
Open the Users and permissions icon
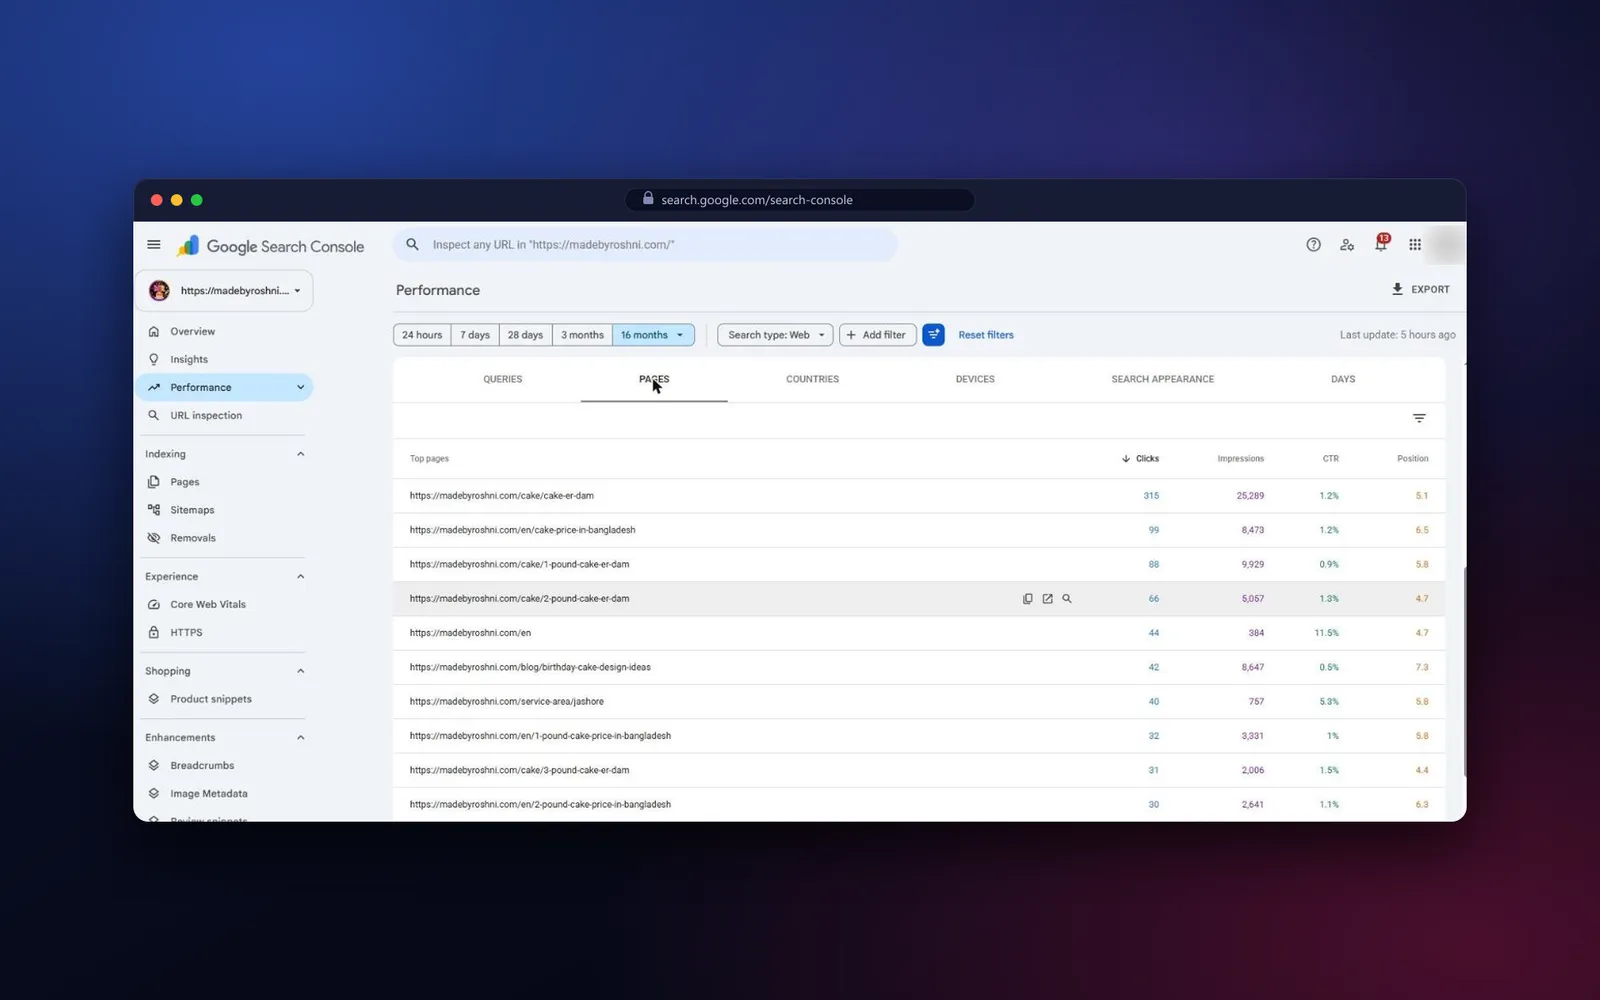point(1347,245)
